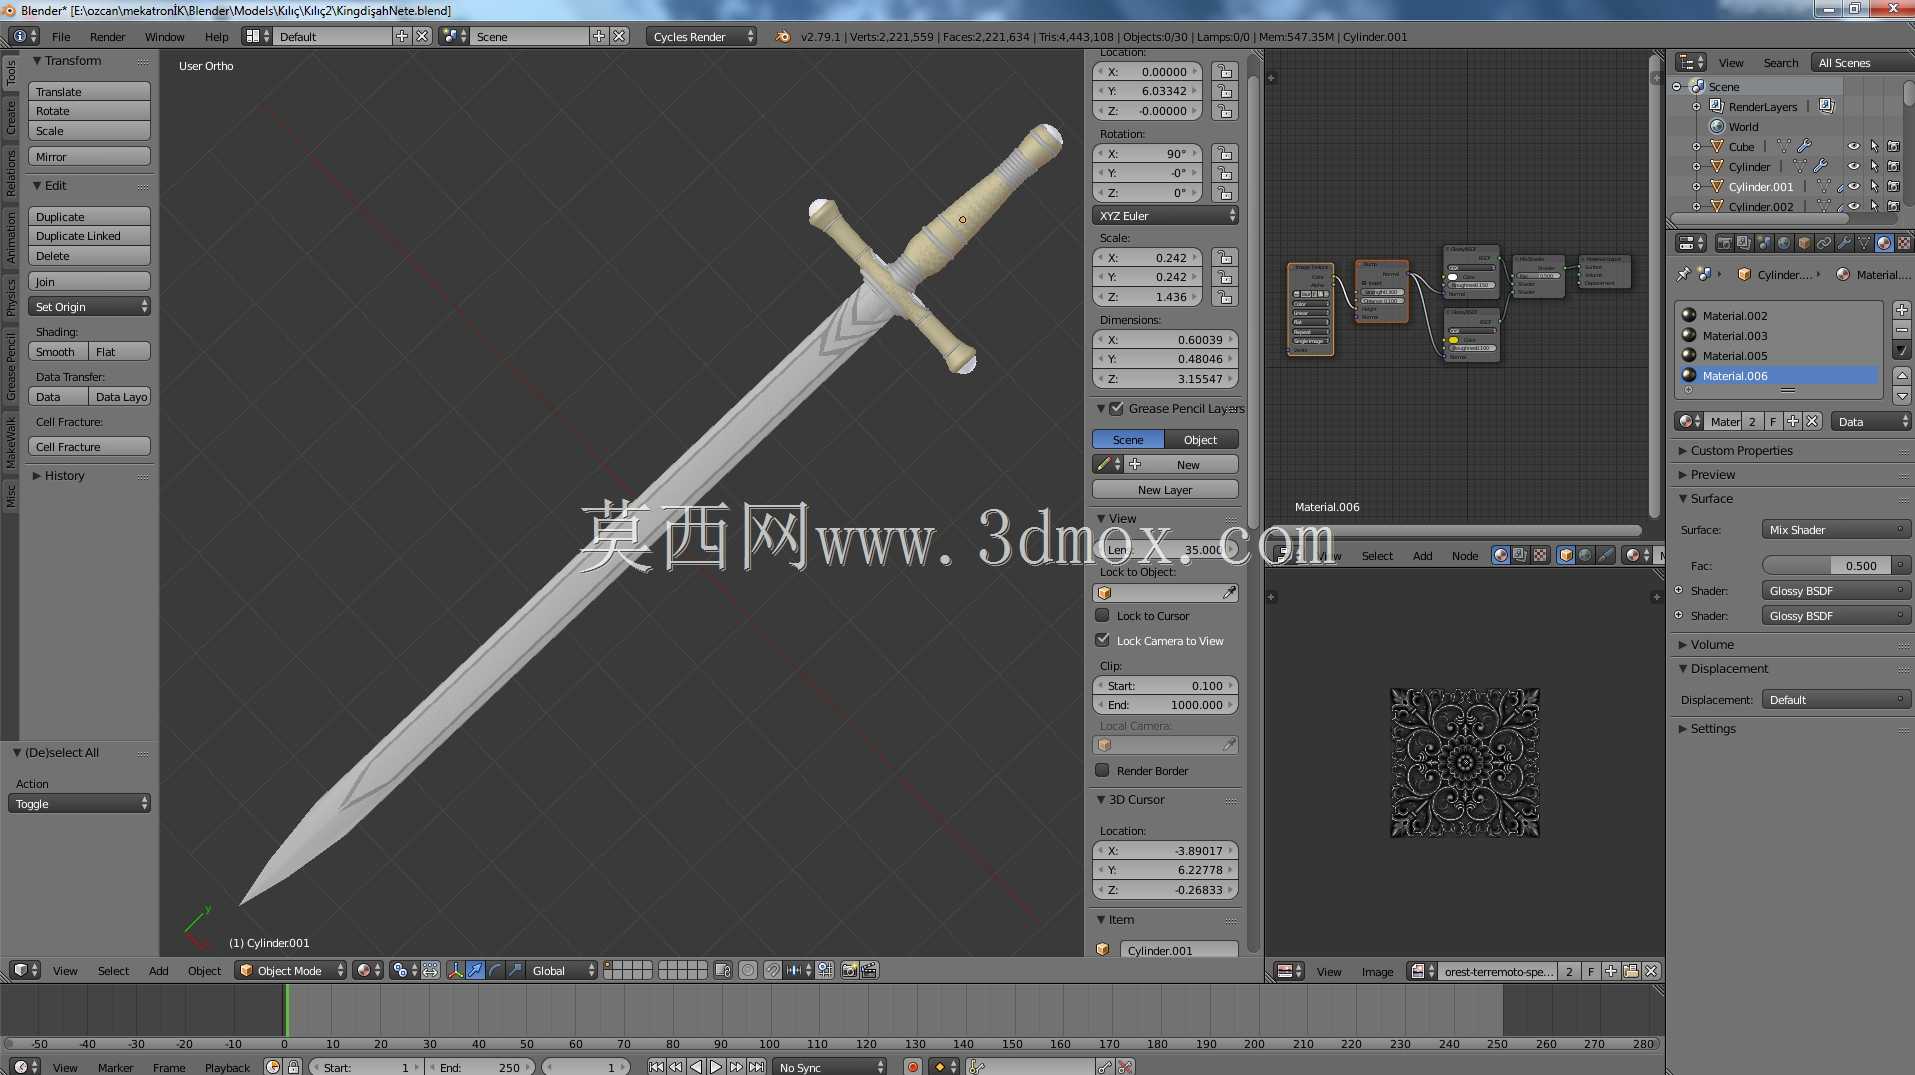
Task: Click the Translate button
Action: point(89,91)
